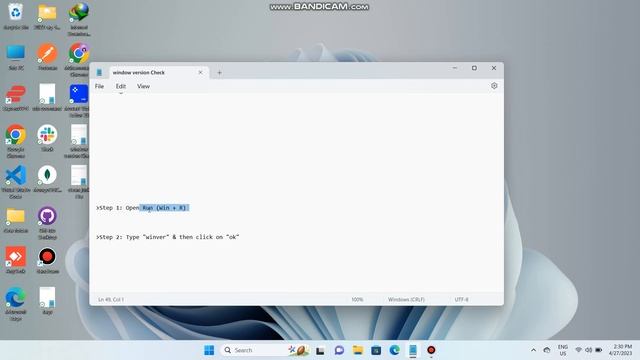Image resolution: width=640 pixels, height=360 pixels.
Task: Click the Windows (CRLF) status entry
Action: click(x=406, y=300)
